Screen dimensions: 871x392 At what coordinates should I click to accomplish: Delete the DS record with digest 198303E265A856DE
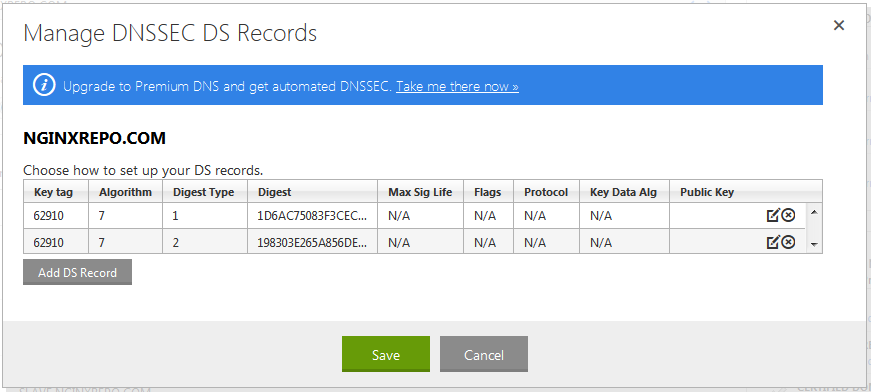(x=788, y=242)
